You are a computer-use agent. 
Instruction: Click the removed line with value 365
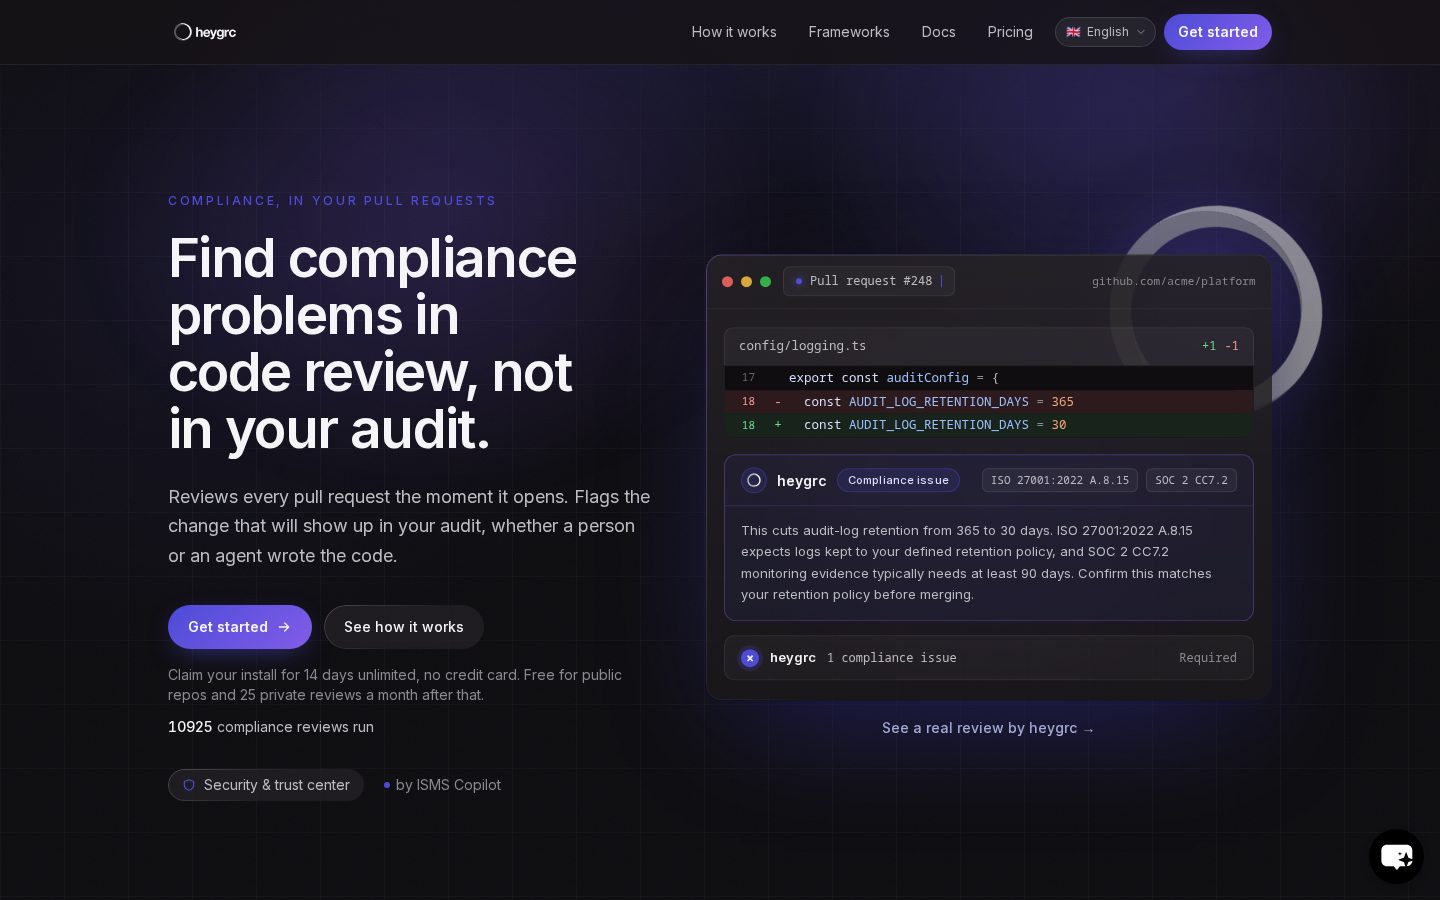point(989,402)
